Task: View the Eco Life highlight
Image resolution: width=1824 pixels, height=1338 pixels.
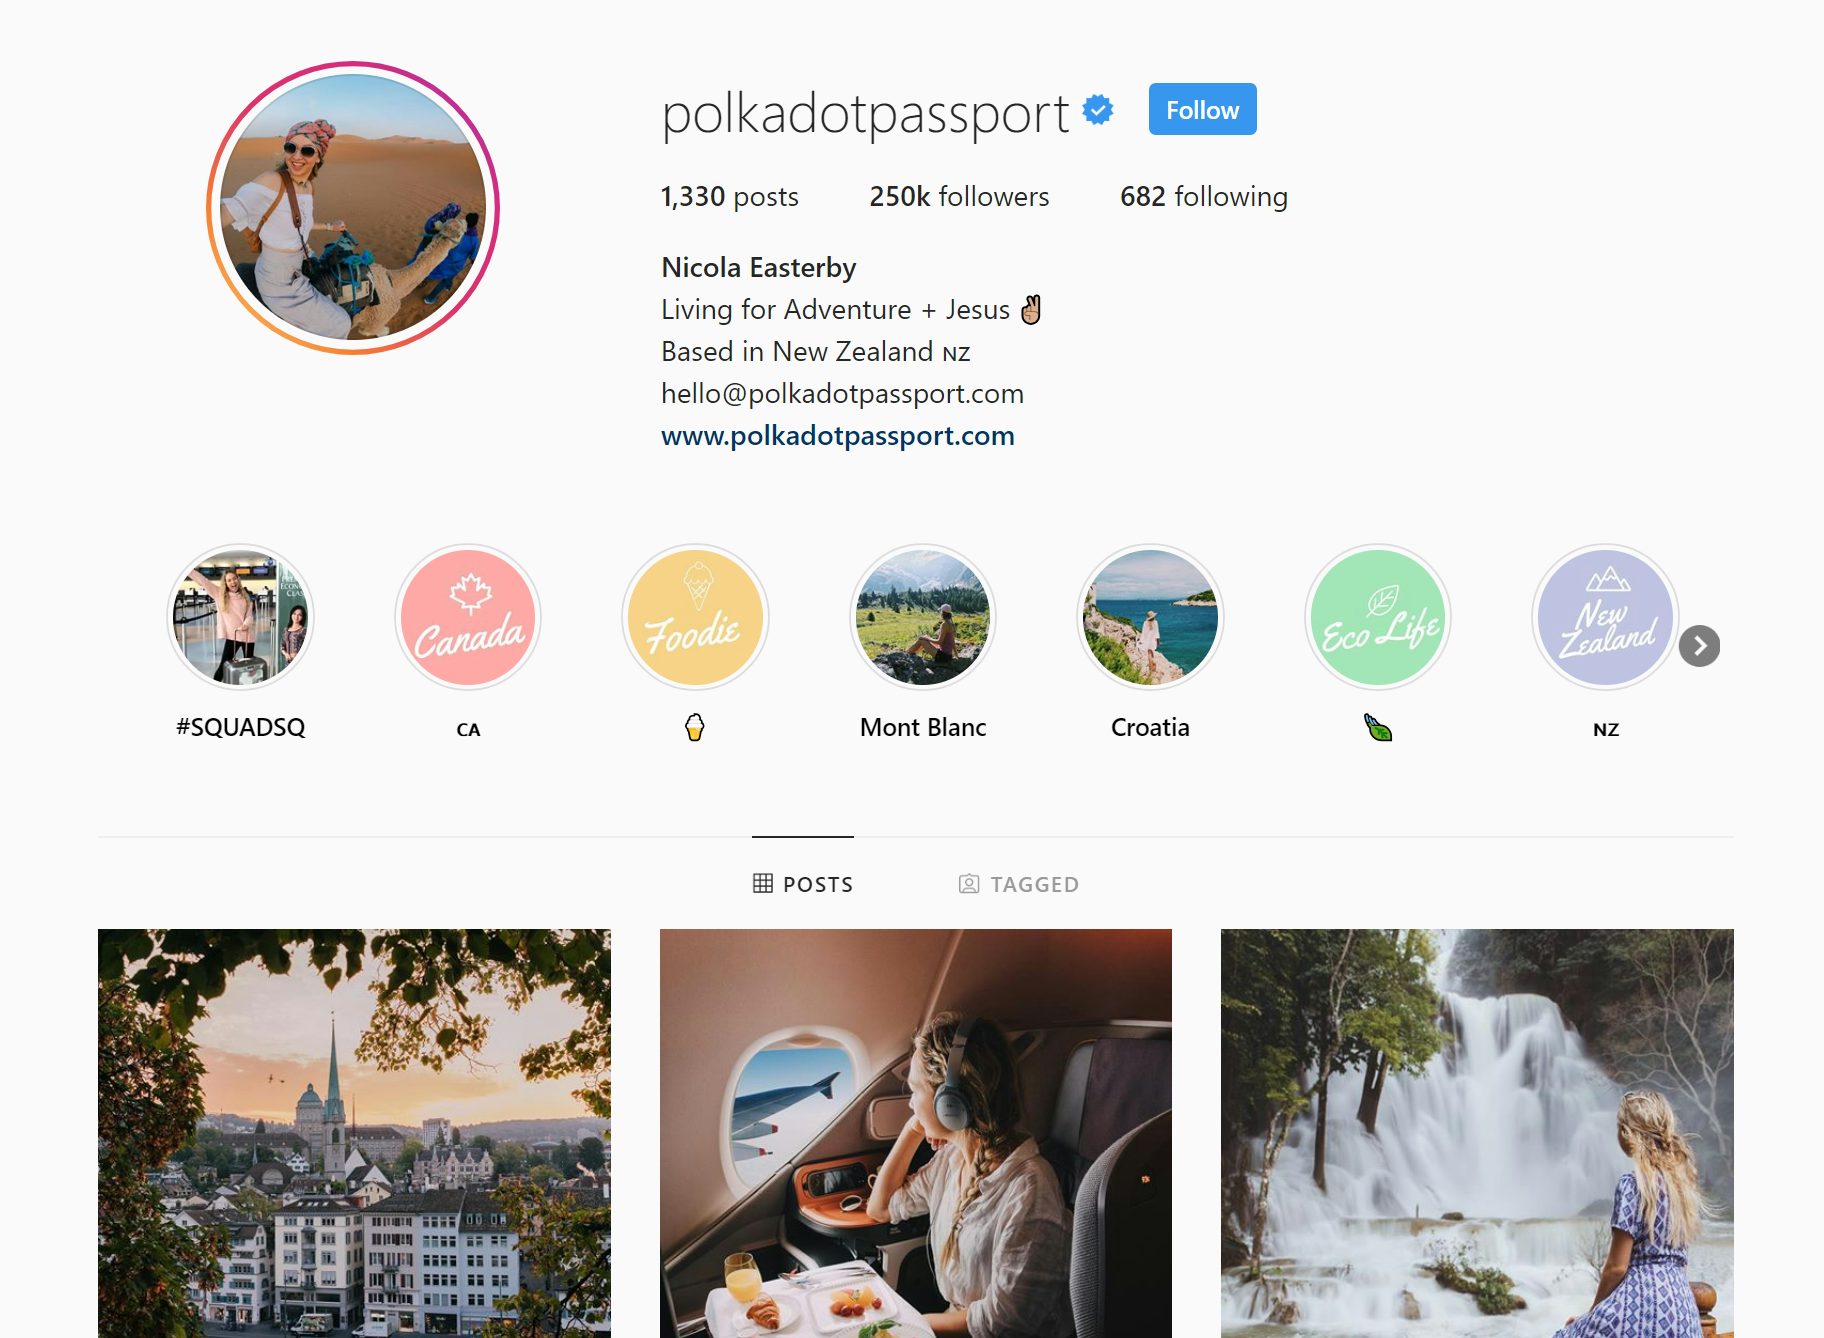Action: (1378, 617)
